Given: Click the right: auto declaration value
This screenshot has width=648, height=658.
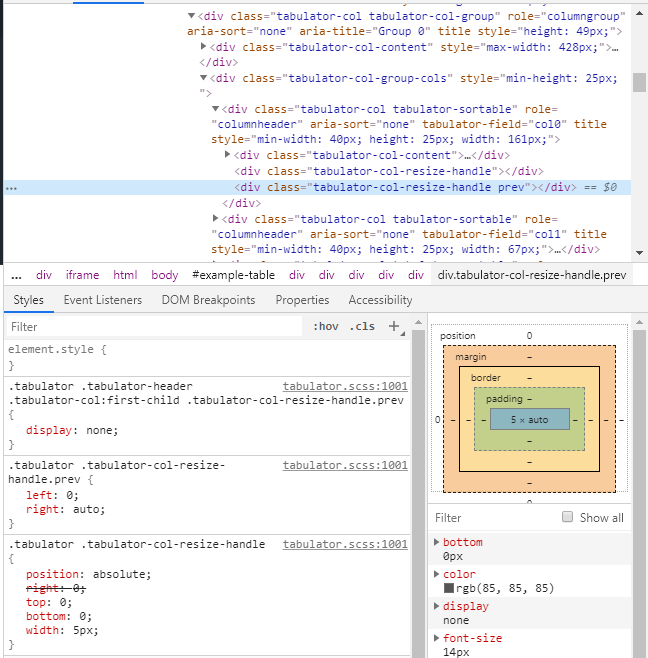Looking at the screenshot, I should point(86,509).
